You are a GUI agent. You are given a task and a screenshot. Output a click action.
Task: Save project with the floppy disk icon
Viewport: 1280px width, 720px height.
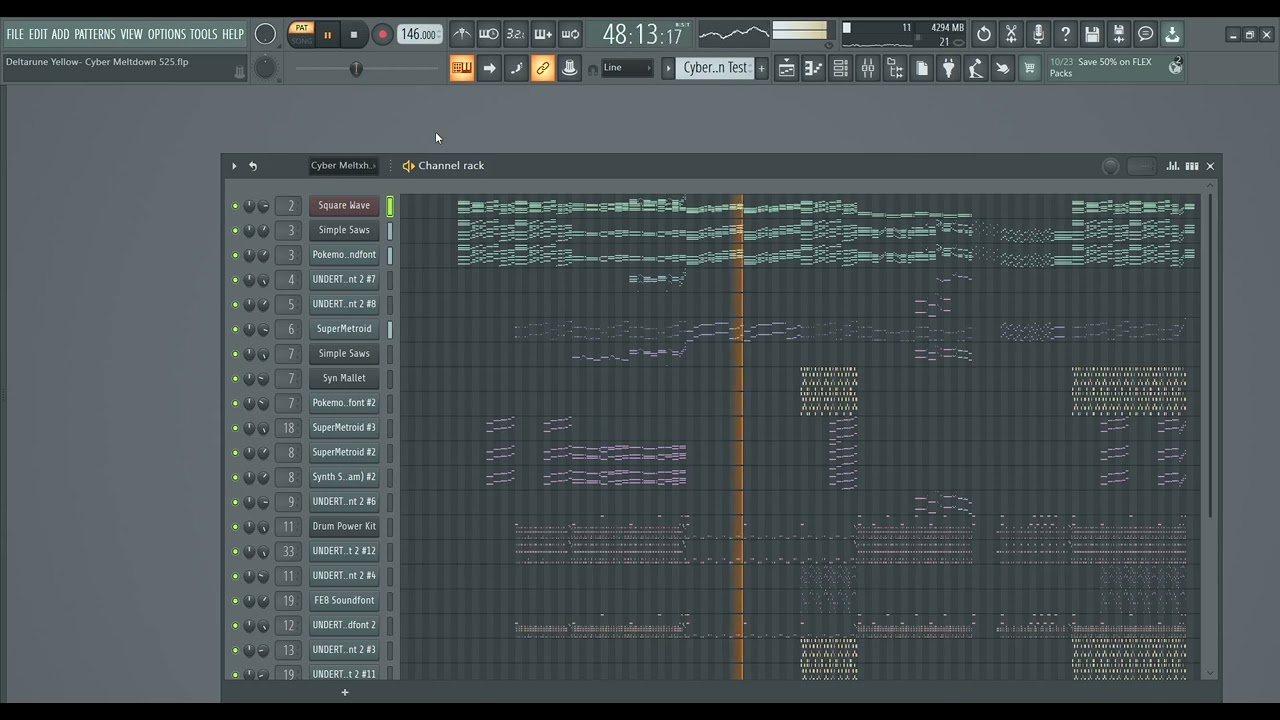[x=1092, y=35]
